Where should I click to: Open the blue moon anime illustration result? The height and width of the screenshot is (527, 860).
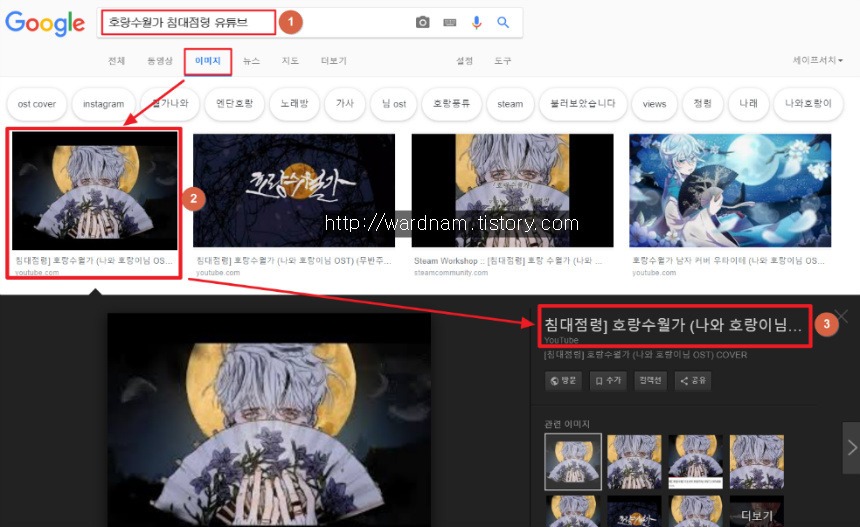point(730,190)
